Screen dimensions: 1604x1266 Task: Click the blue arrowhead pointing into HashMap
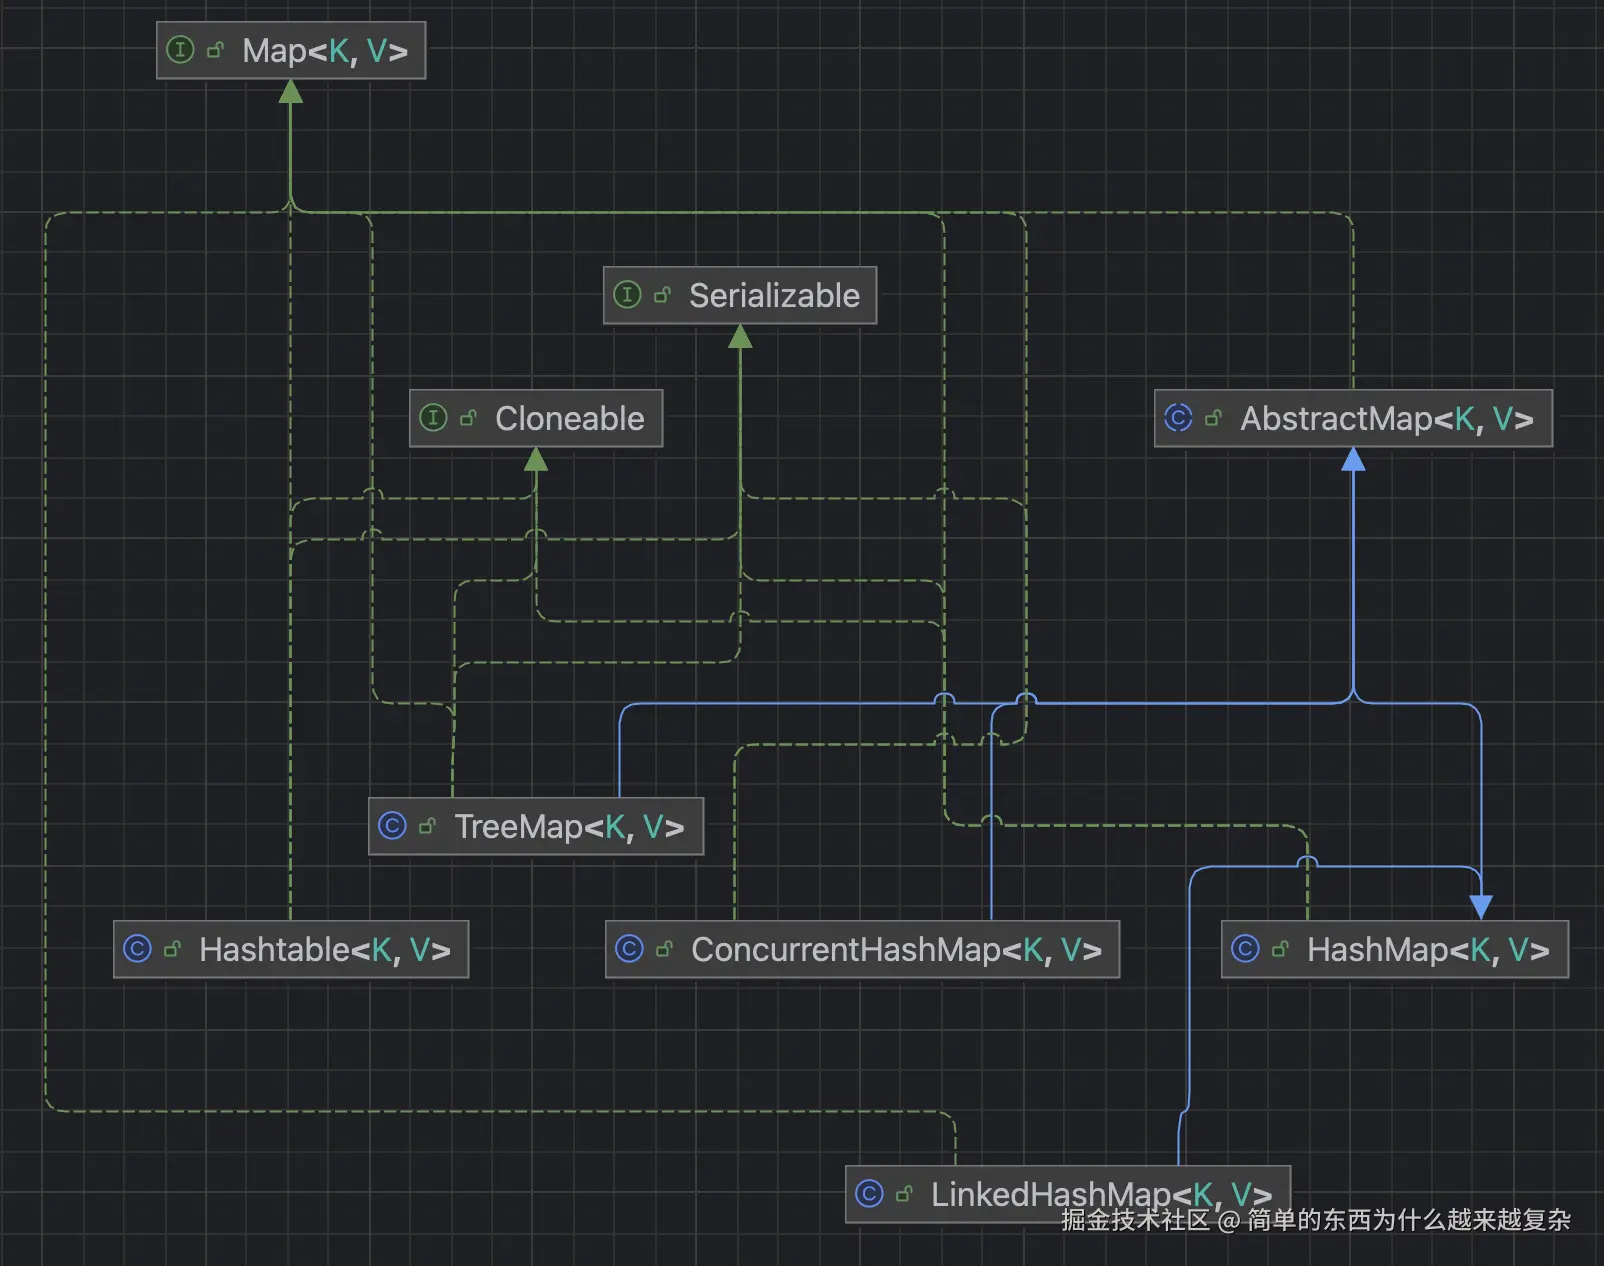coord(1481,907)
